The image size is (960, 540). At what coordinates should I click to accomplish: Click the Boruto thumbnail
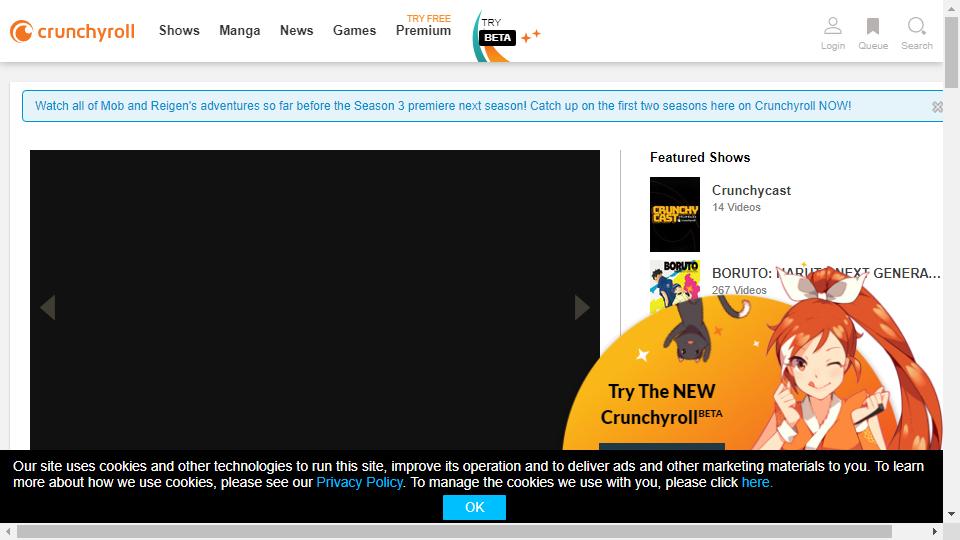(675, 285)
